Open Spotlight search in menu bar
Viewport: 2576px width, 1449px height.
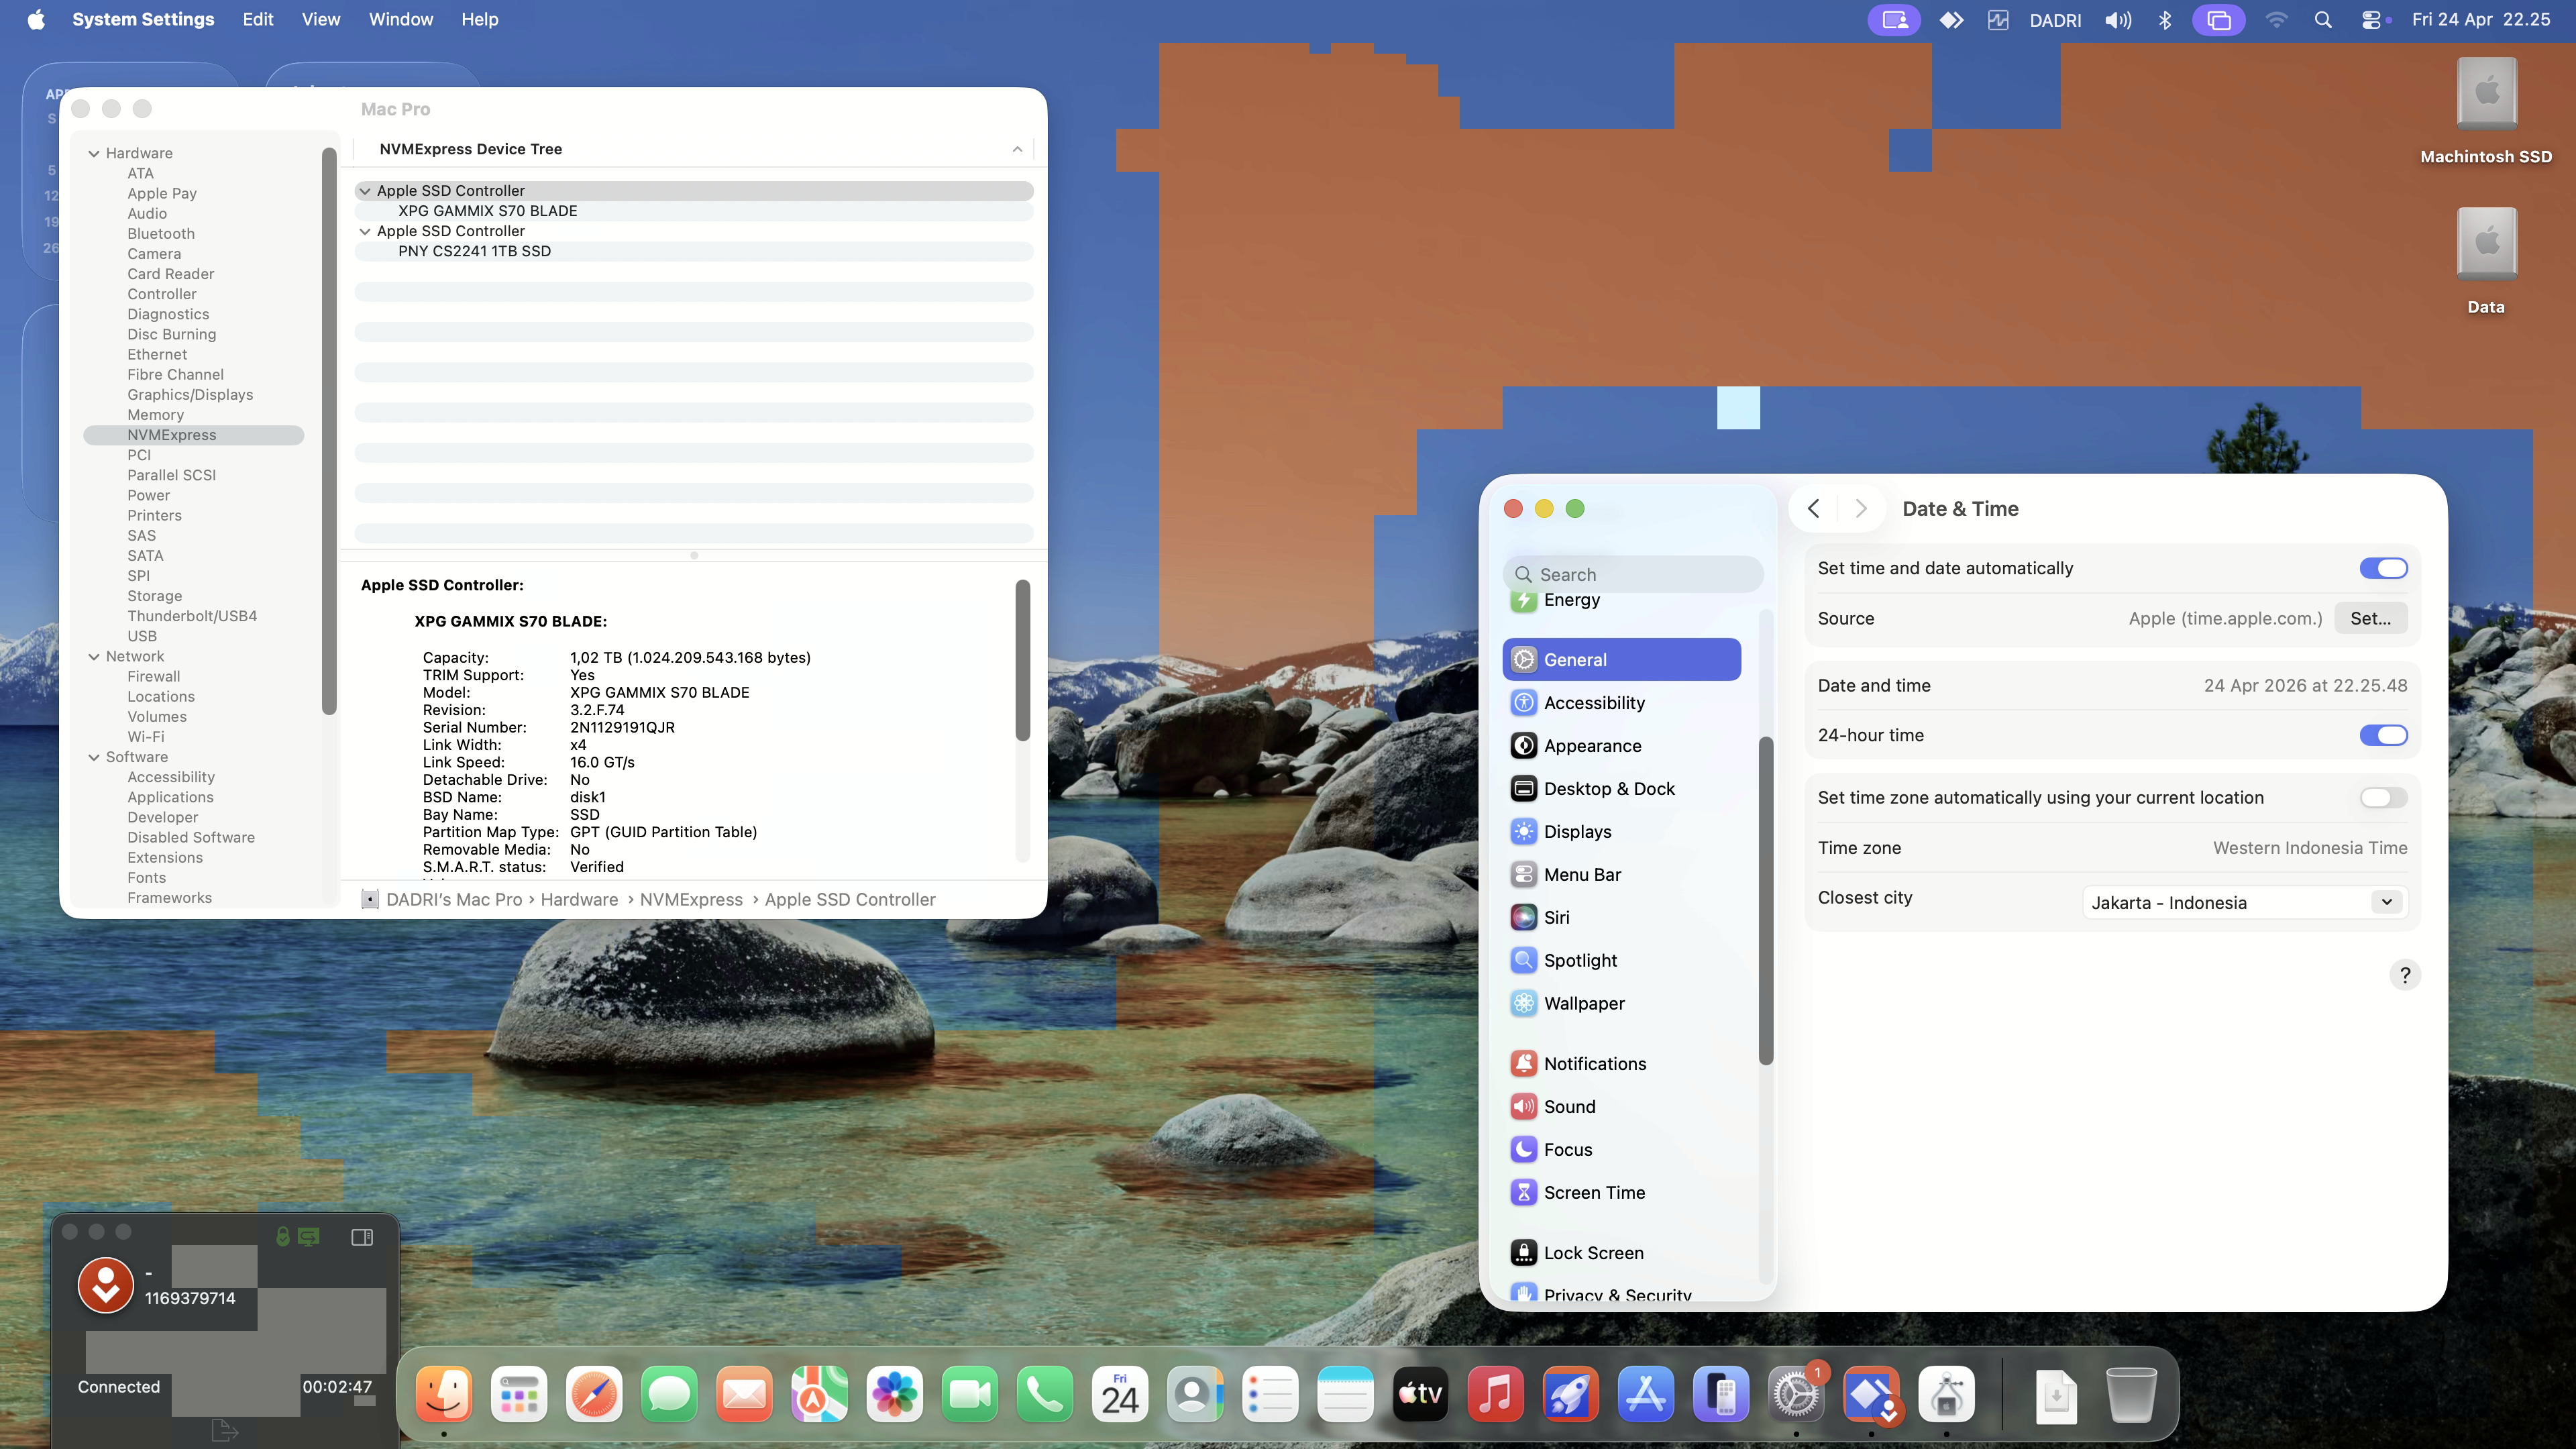point(2323,20)
